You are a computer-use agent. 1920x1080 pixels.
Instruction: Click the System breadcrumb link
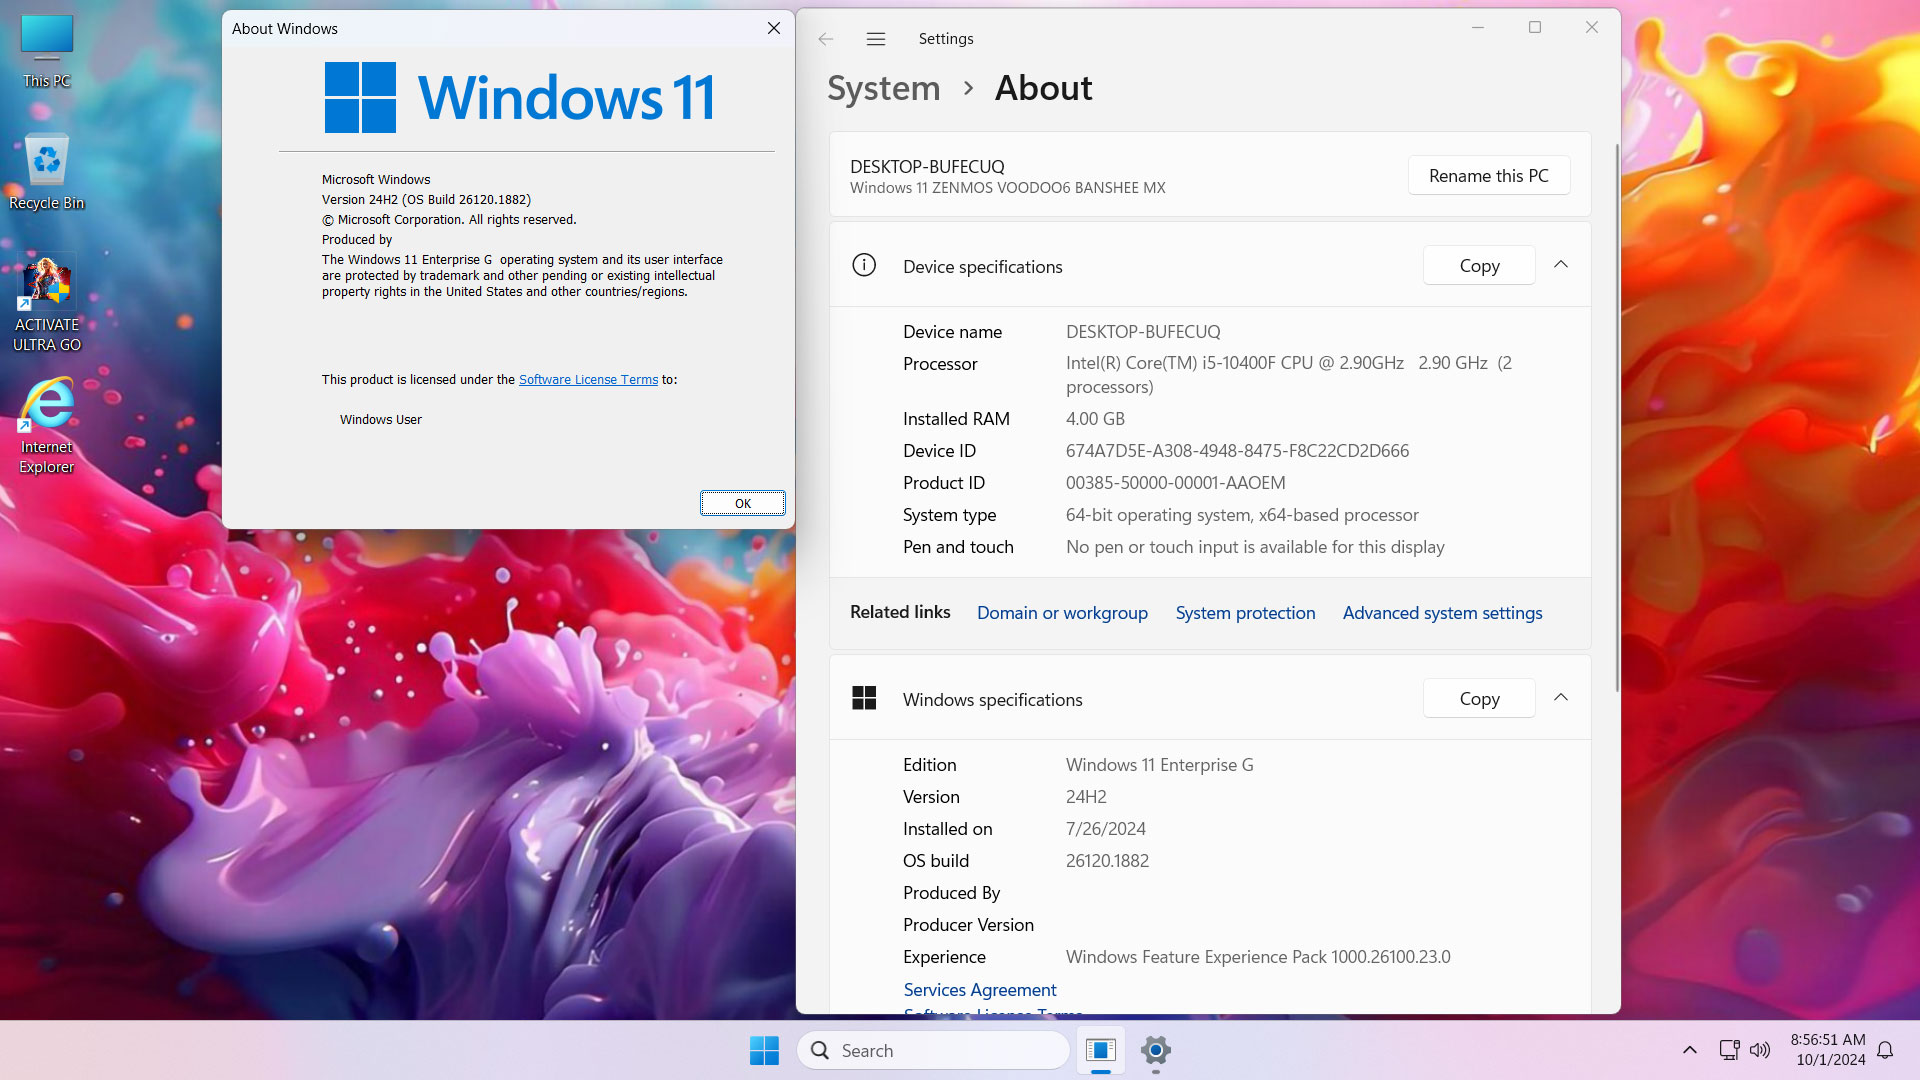coord(884,88)
